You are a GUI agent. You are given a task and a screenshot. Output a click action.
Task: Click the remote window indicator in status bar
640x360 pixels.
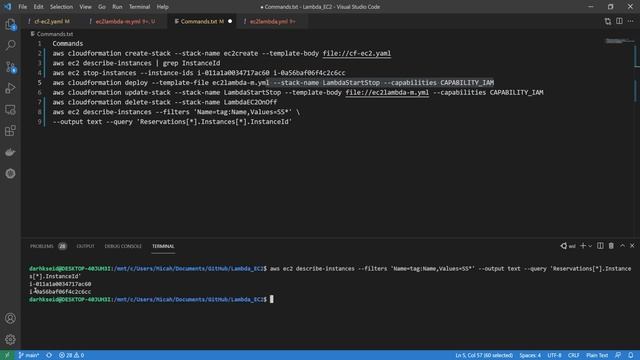[x=7, y=355]
